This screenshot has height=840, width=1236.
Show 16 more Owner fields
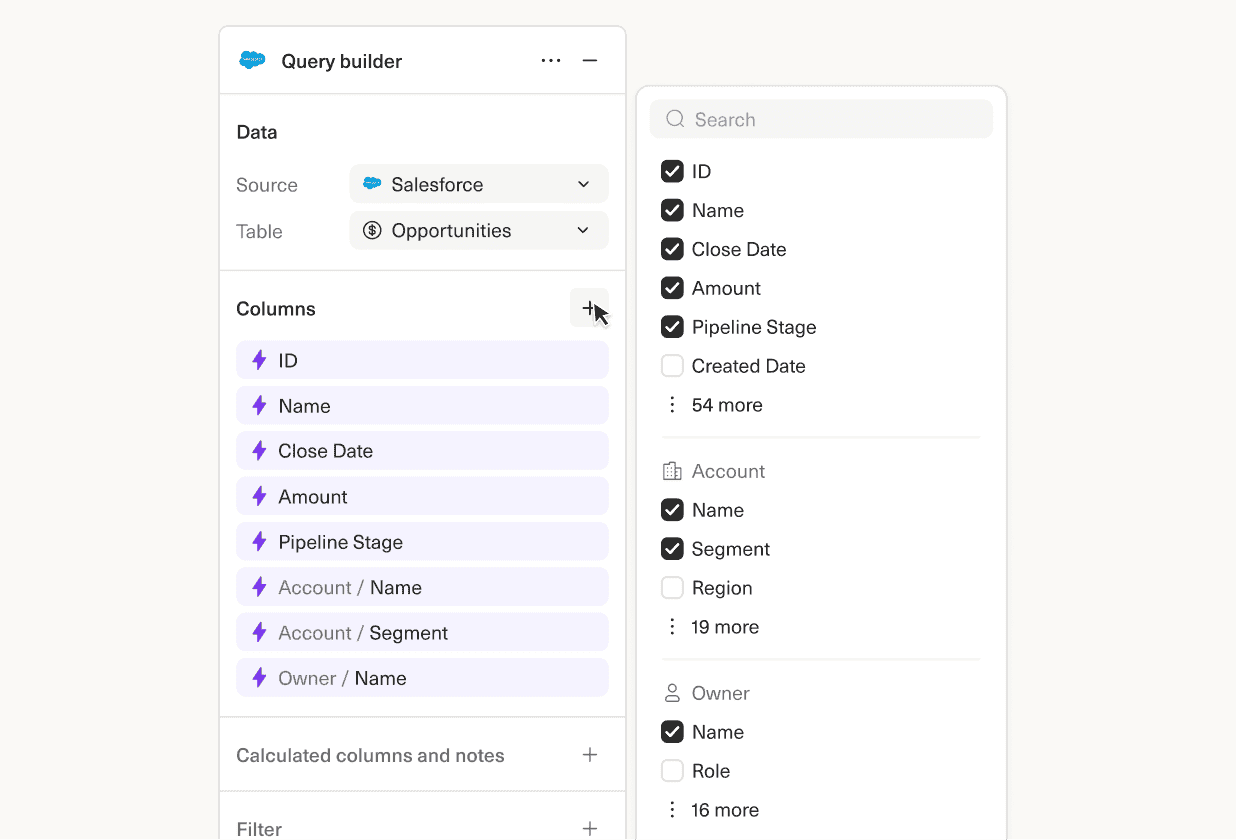coord(724,810)
